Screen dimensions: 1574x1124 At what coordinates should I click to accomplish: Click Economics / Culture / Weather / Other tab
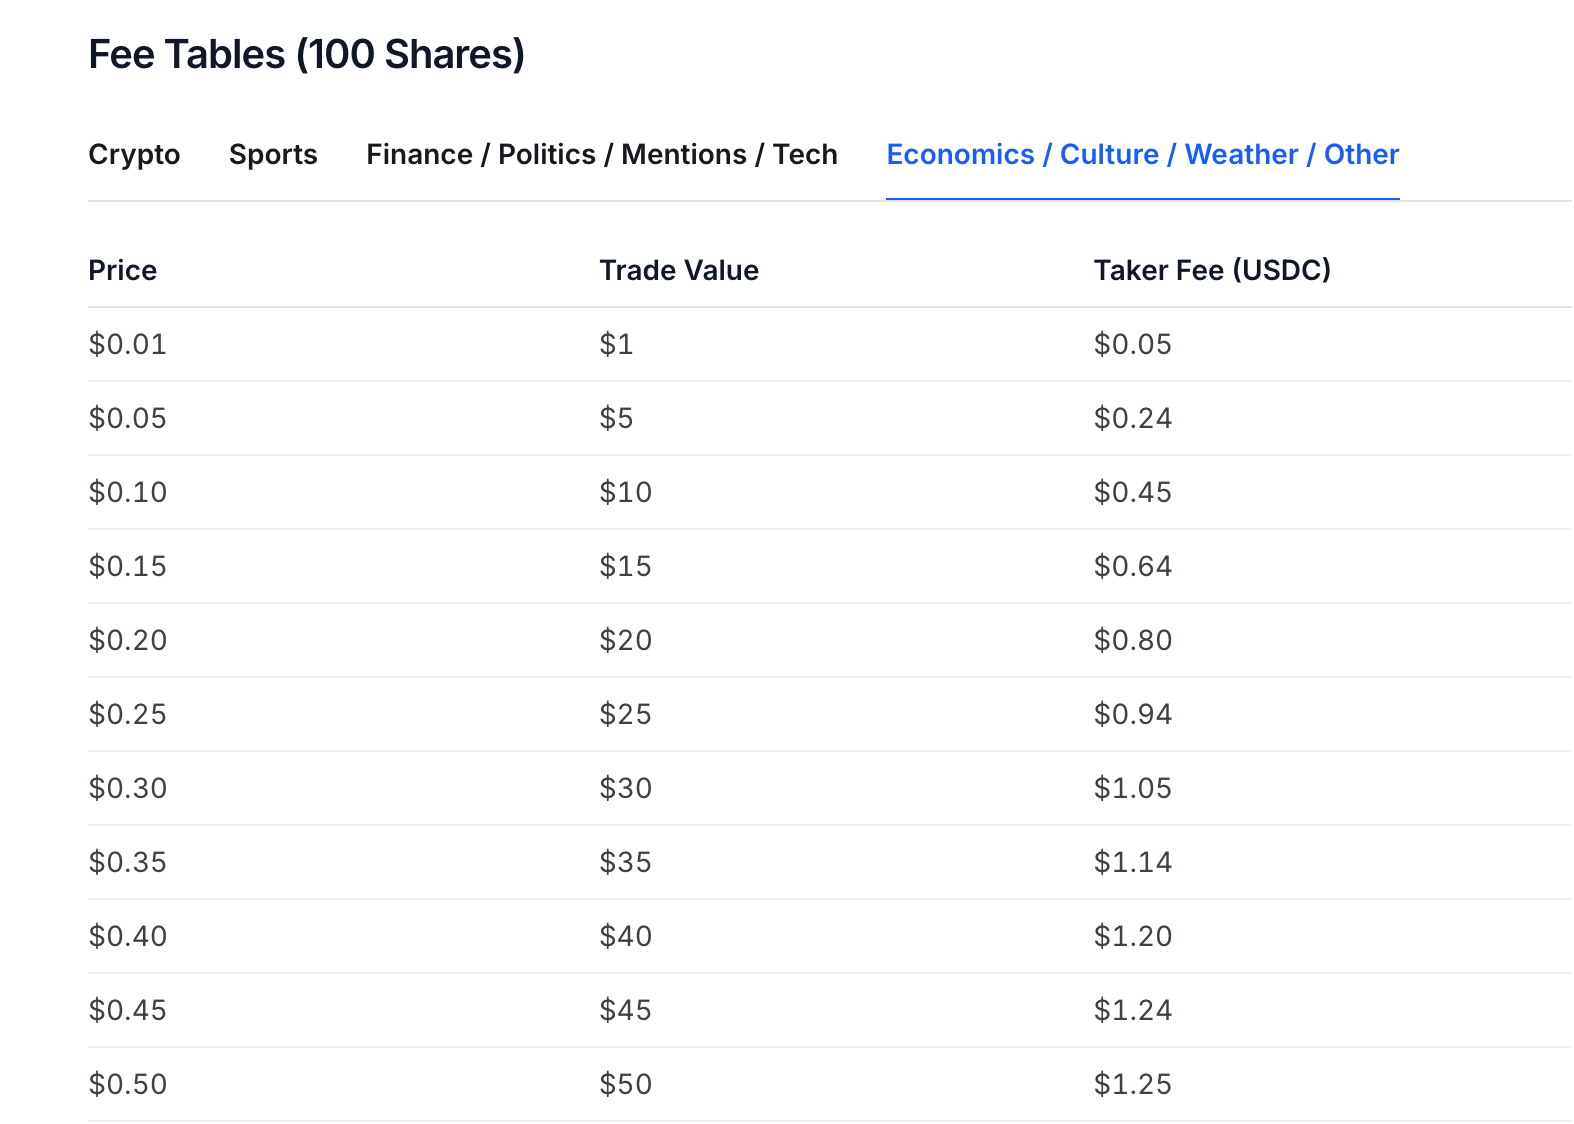click(1142, 155)
